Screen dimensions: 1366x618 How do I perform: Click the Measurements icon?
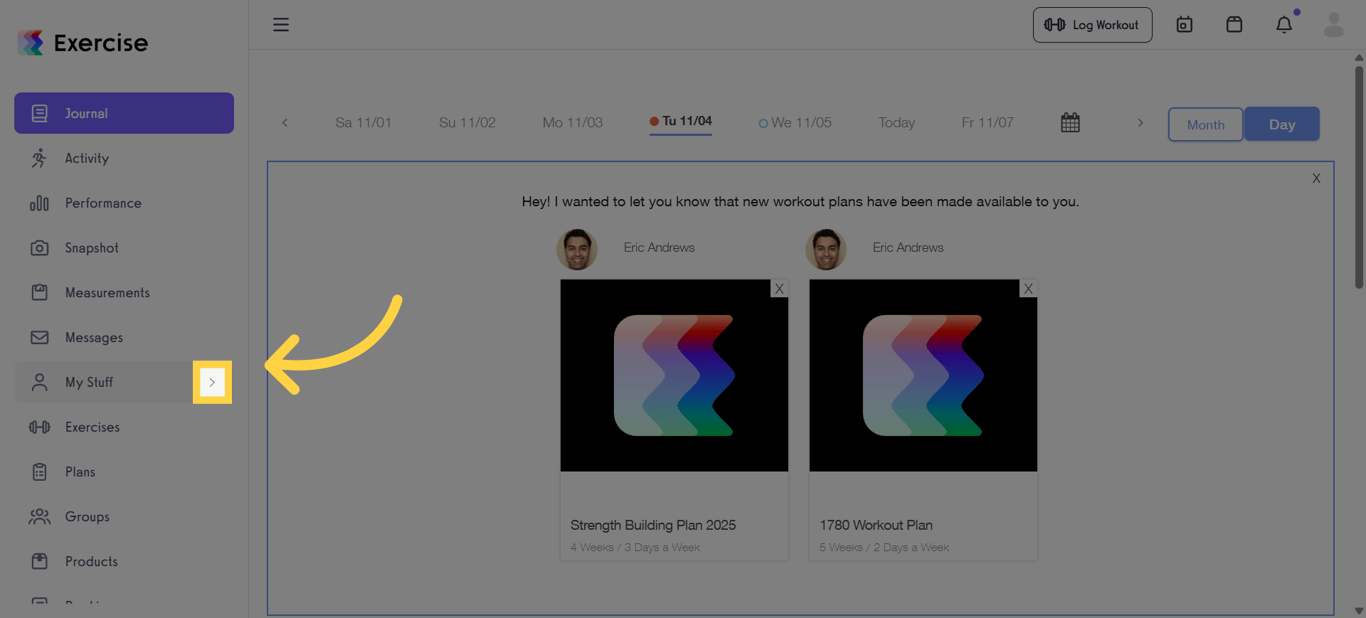[39, 293]
